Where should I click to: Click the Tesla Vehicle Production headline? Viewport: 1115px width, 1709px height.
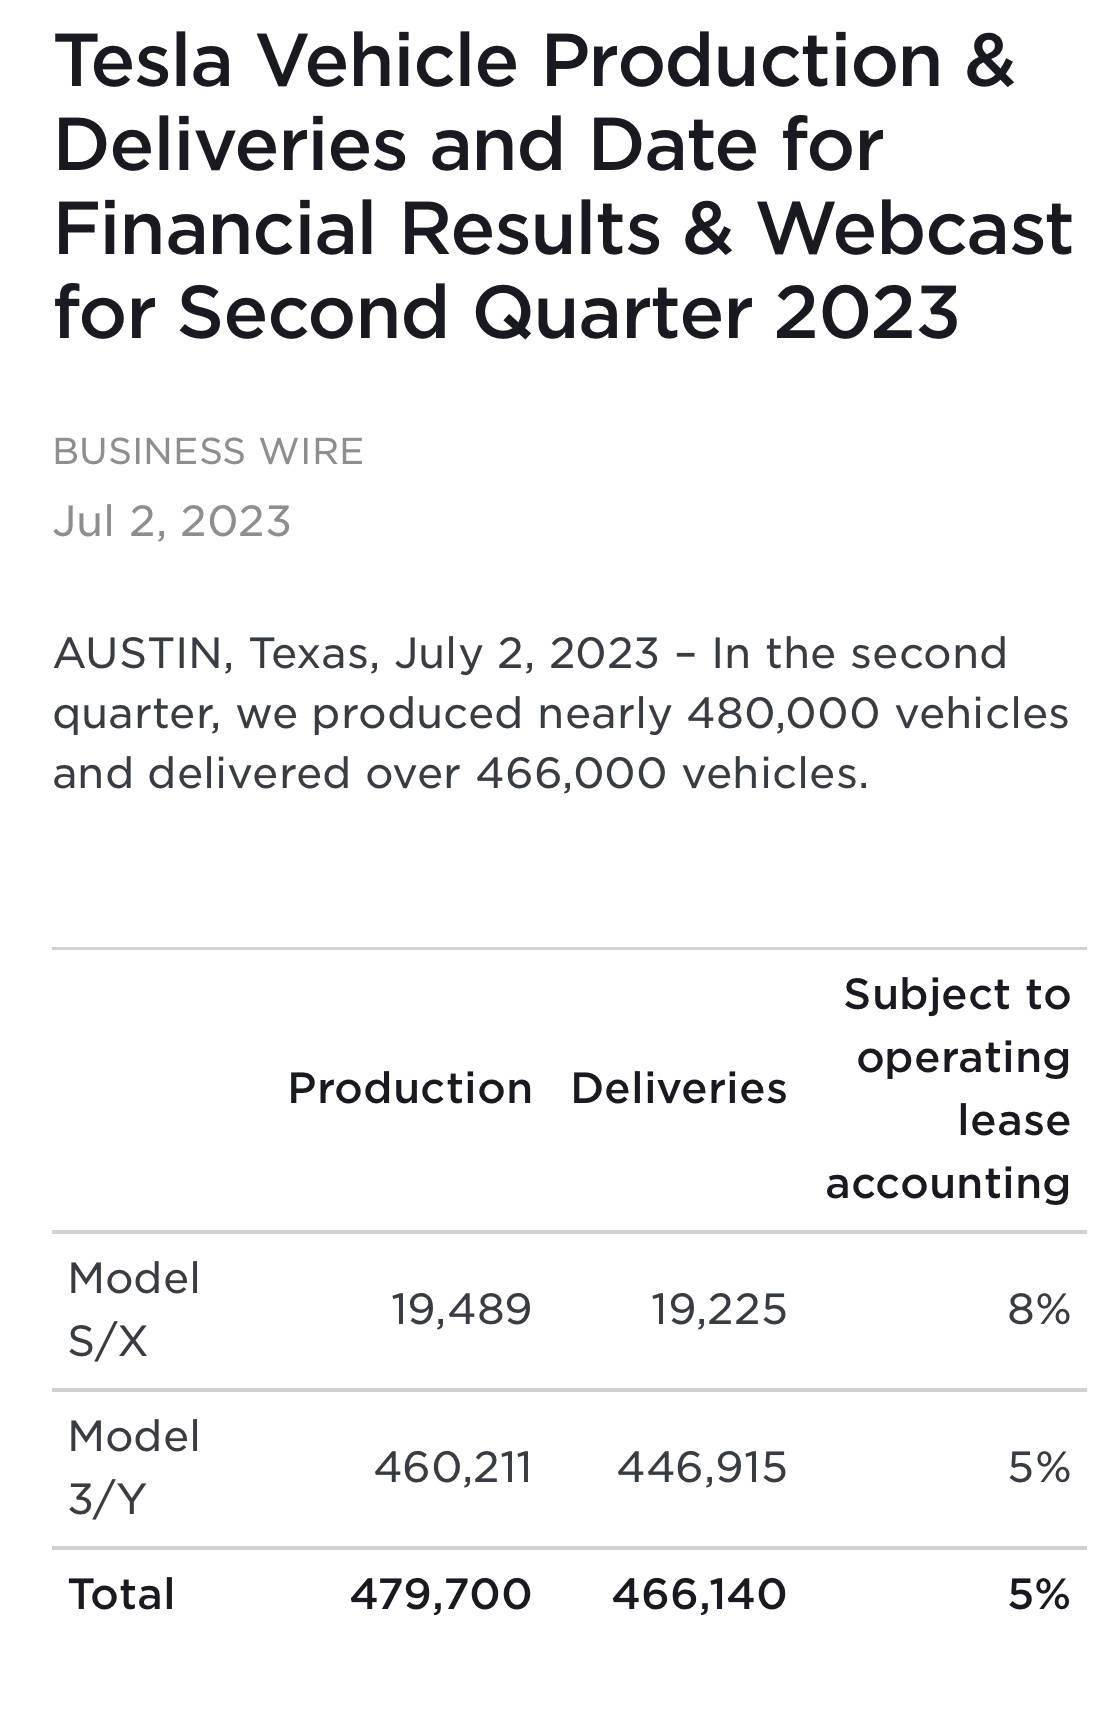tap(563, 186)
